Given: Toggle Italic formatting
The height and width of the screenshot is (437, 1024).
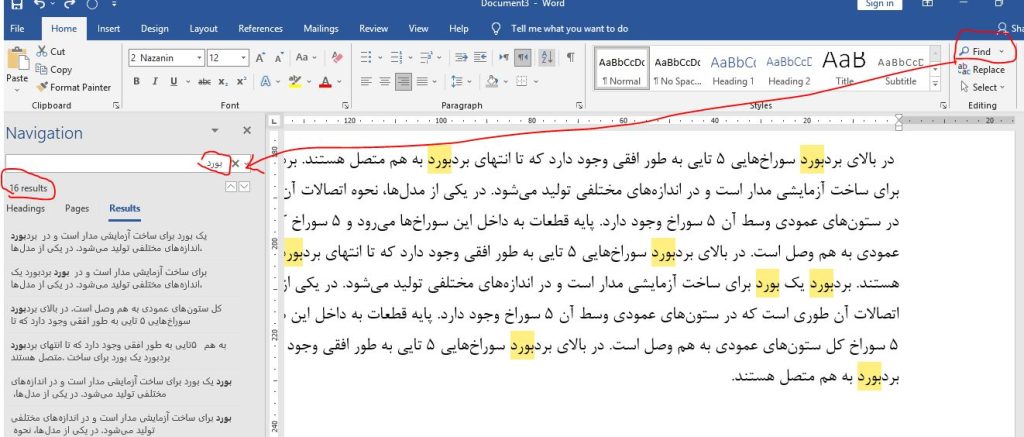Looking at the screenshot, I should [155, 82].
